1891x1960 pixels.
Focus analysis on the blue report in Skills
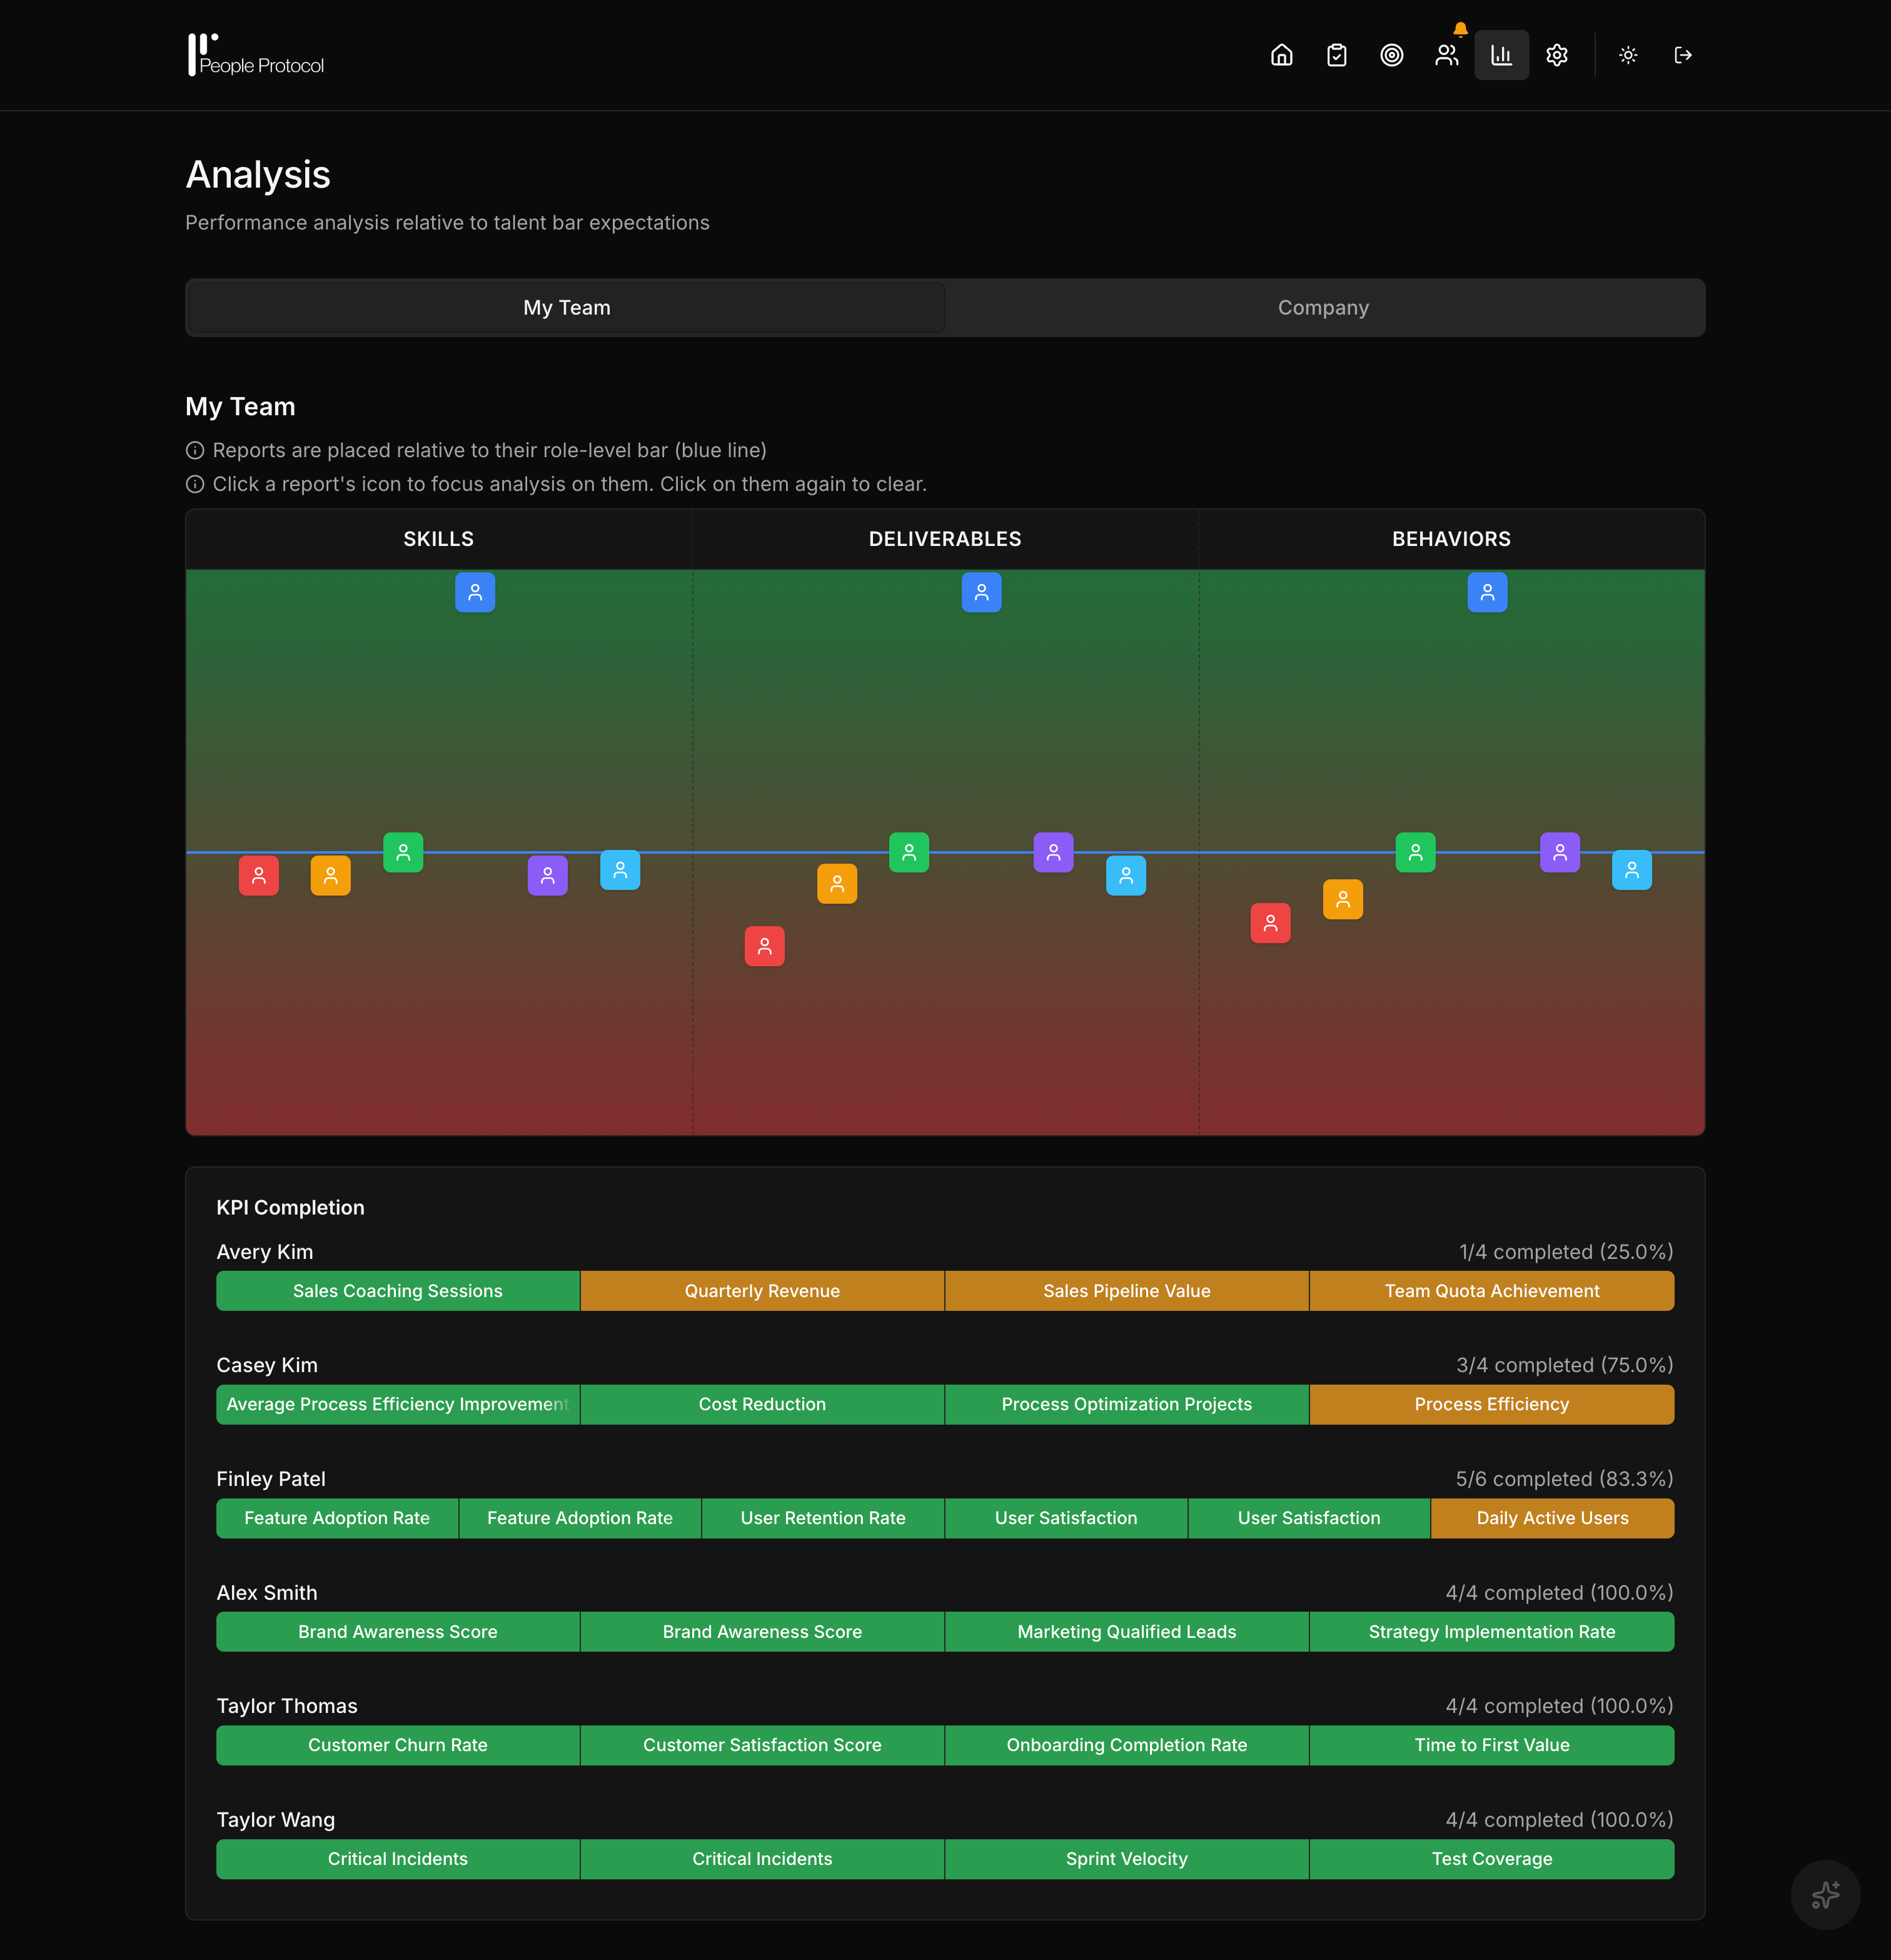pyautogui.click(x=475, y=592)
